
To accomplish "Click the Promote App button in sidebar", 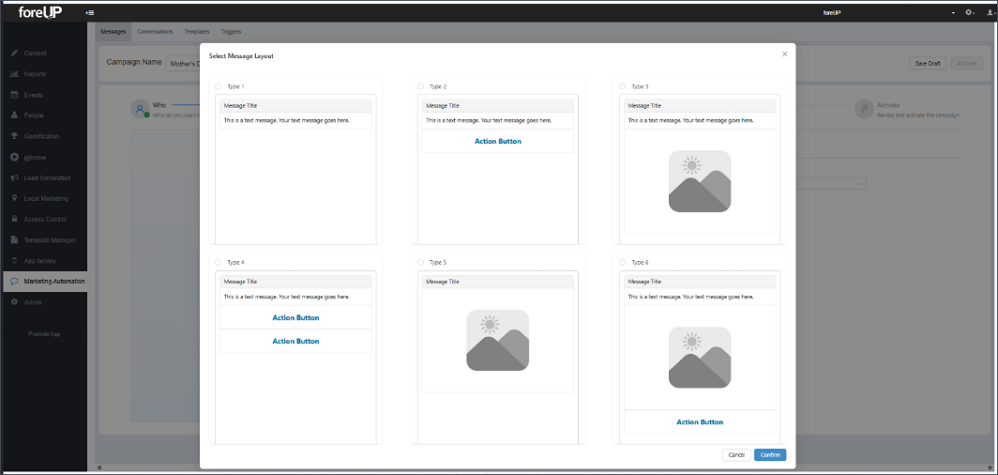I will tap(45, 334).
